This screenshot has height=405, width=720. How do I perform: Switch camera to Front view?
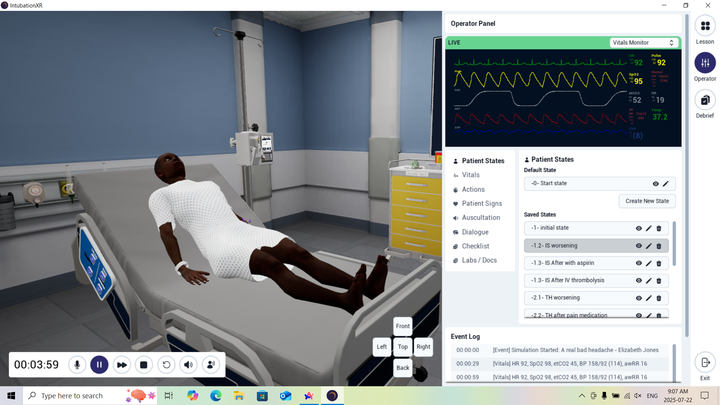pyautogui.click(x=403, y=326)
